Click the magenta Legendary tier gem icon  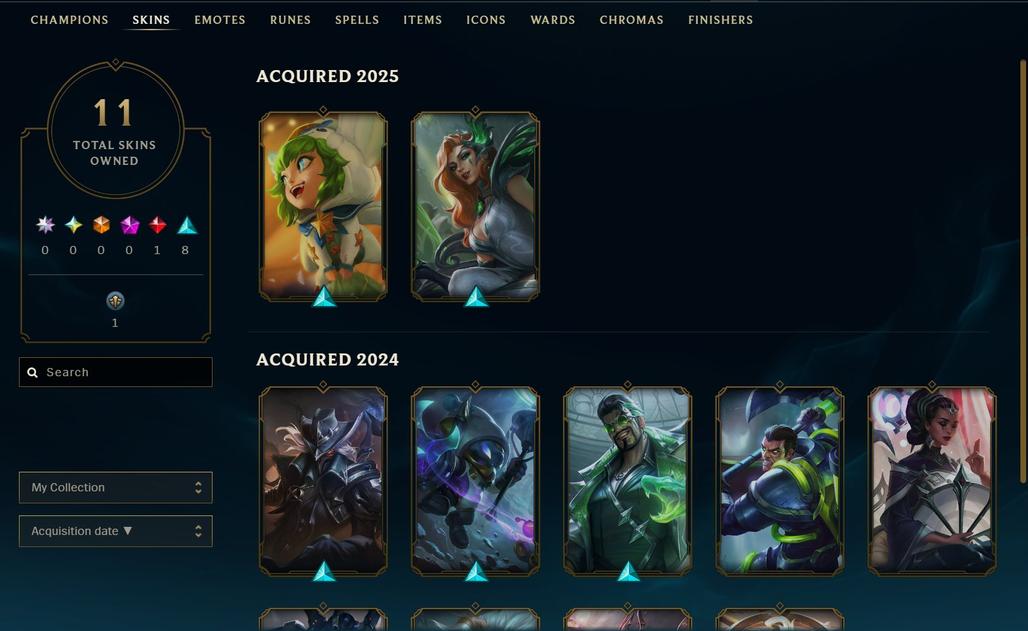(130, 225)
